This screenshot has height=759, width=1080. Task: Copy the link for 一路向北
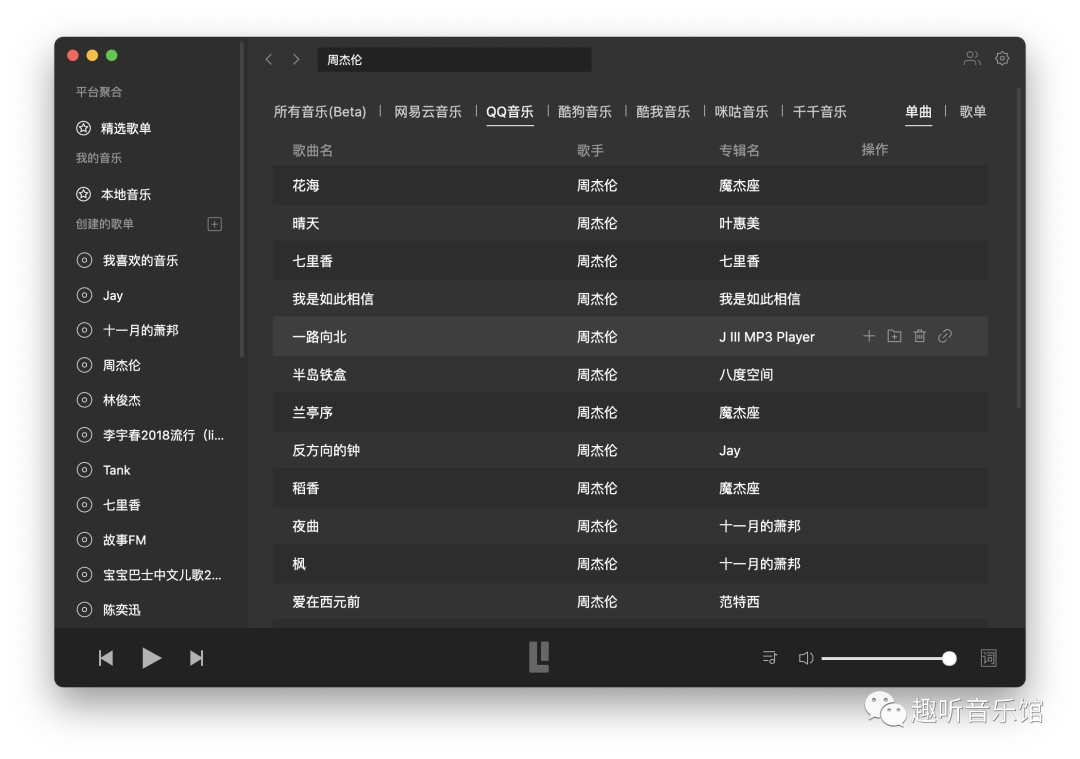[x=945, y=336]
